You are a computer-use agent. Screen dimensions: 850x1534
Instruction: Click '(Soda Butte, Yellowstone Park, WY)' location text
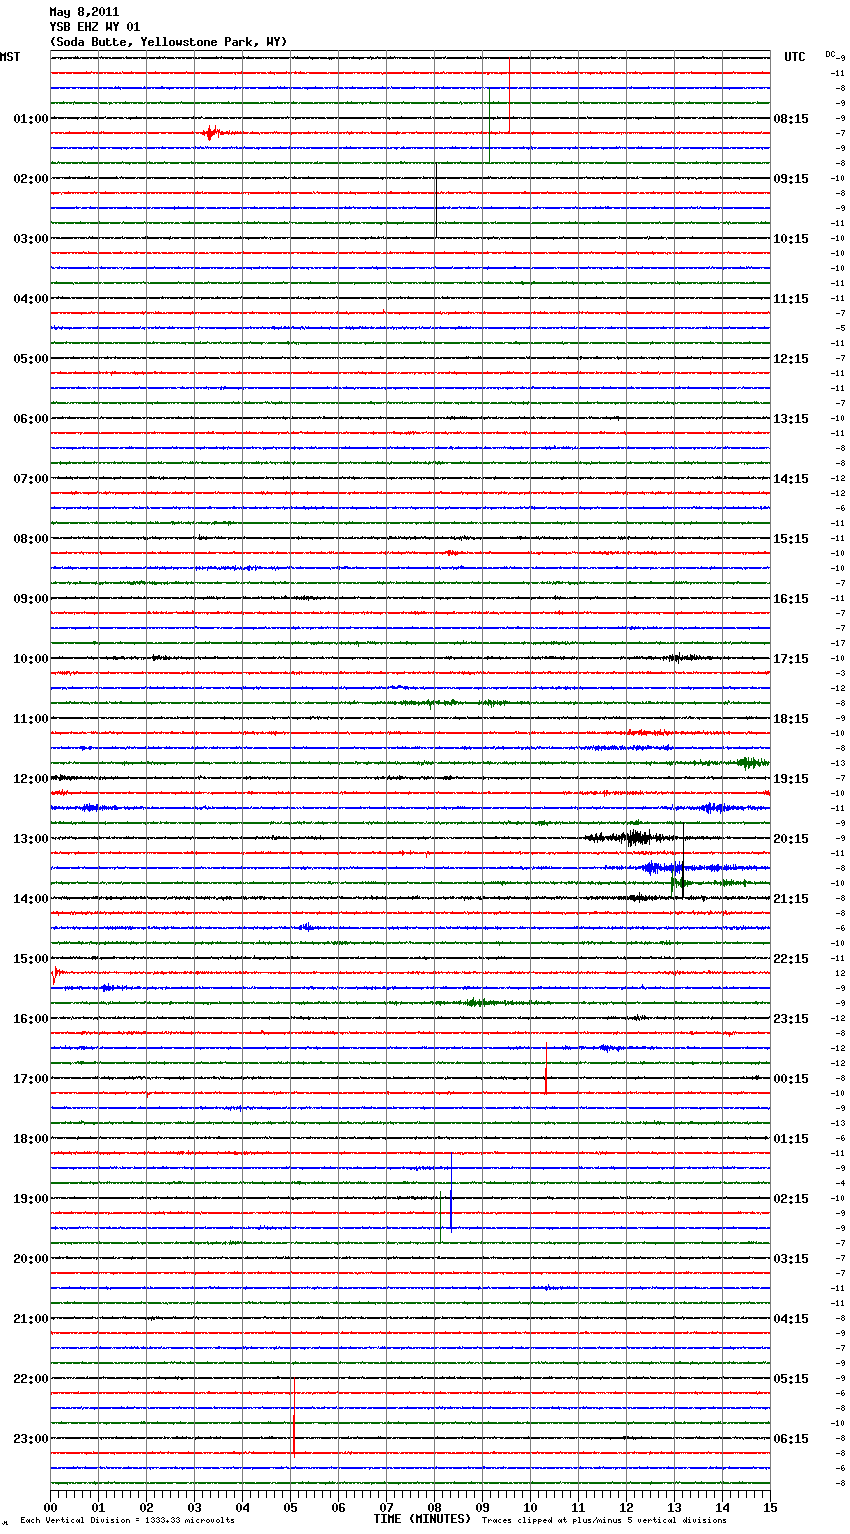pos(168,42)
